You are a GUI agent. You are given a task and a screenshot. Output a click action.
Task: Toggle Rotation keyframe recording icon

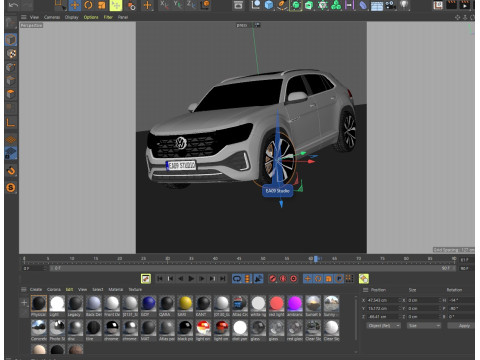coord(318,279)
